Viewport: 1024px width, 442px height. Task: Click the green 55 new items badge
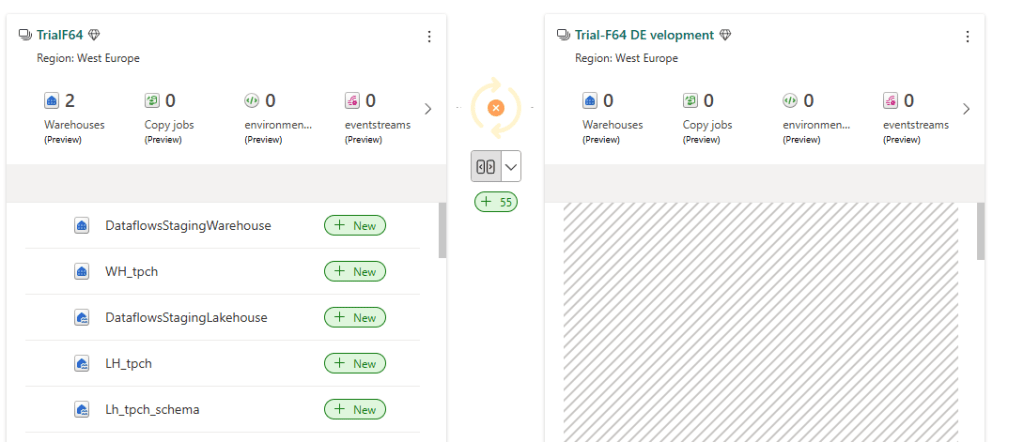(496, 202)
